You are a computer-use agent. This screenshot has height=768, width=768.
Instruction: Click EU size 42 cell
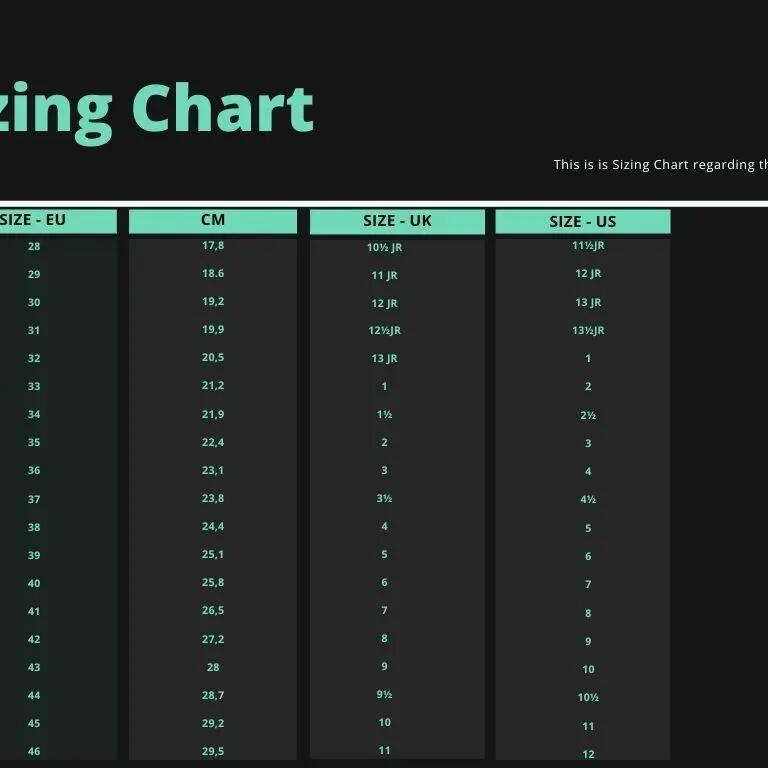pos(34,639)
